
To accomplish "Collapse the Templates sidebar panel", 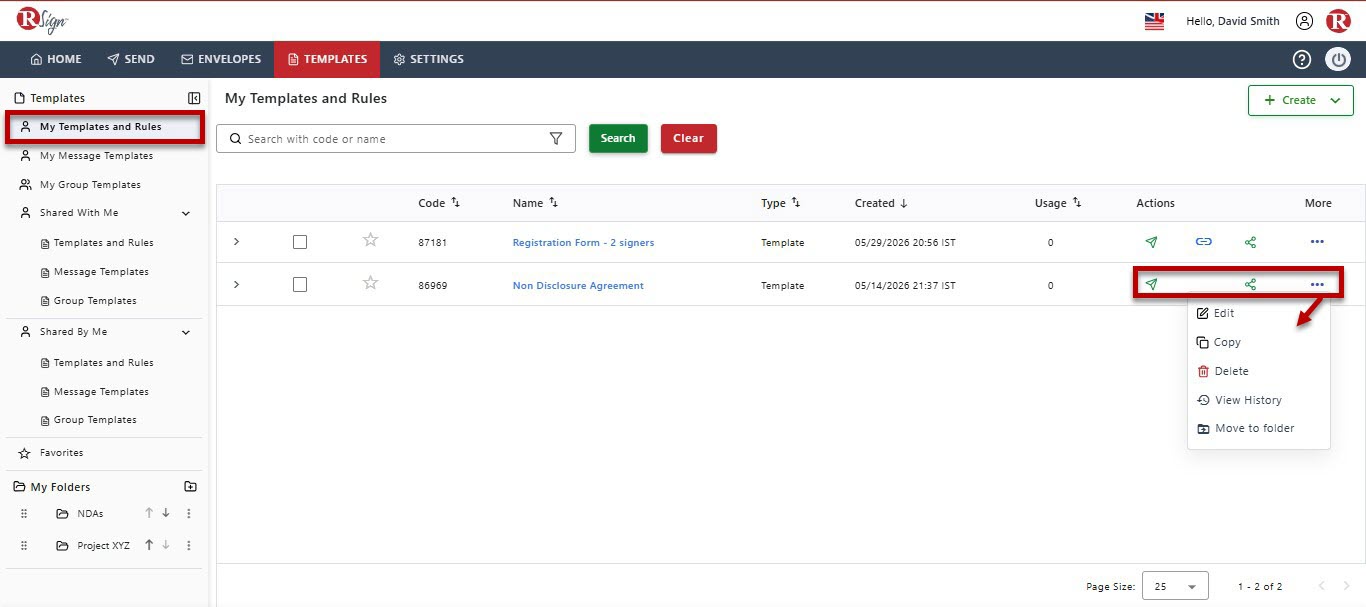I will (x=194, y=98).
